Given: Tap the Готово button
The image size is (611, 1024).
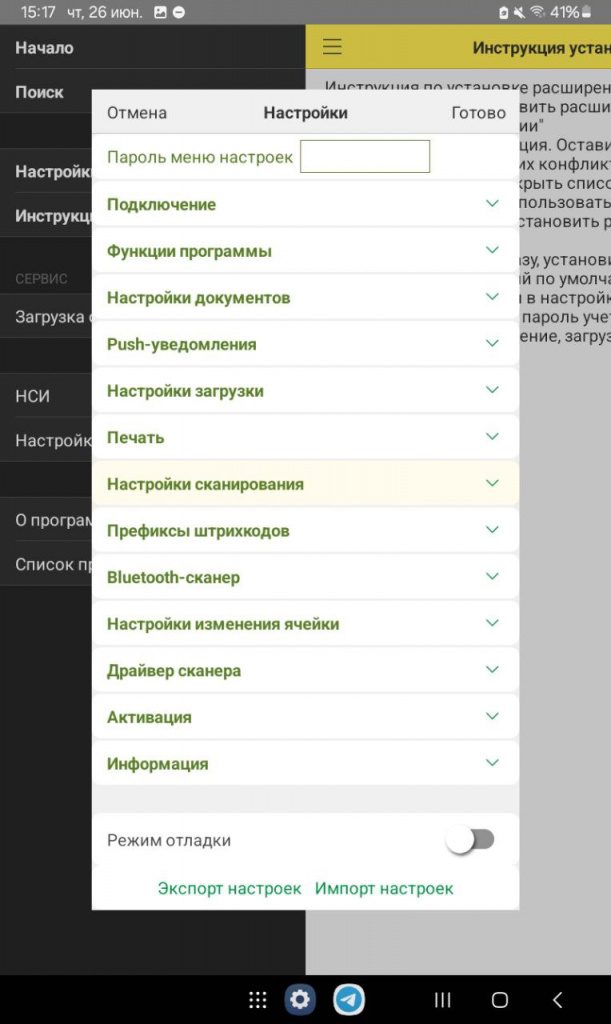Looking at the screenshot, I should pos(478,112).
